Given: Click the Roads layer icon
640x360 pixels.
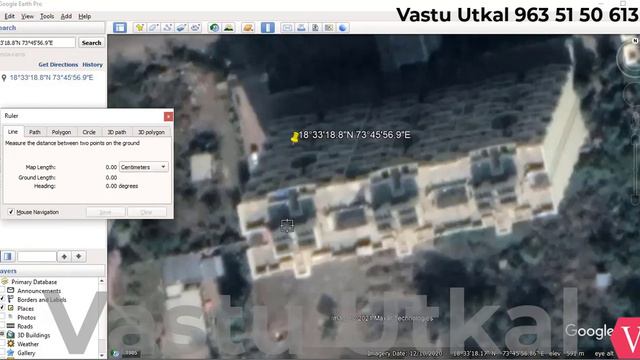Looking at the screenshot, I should (x=11, y=326).
